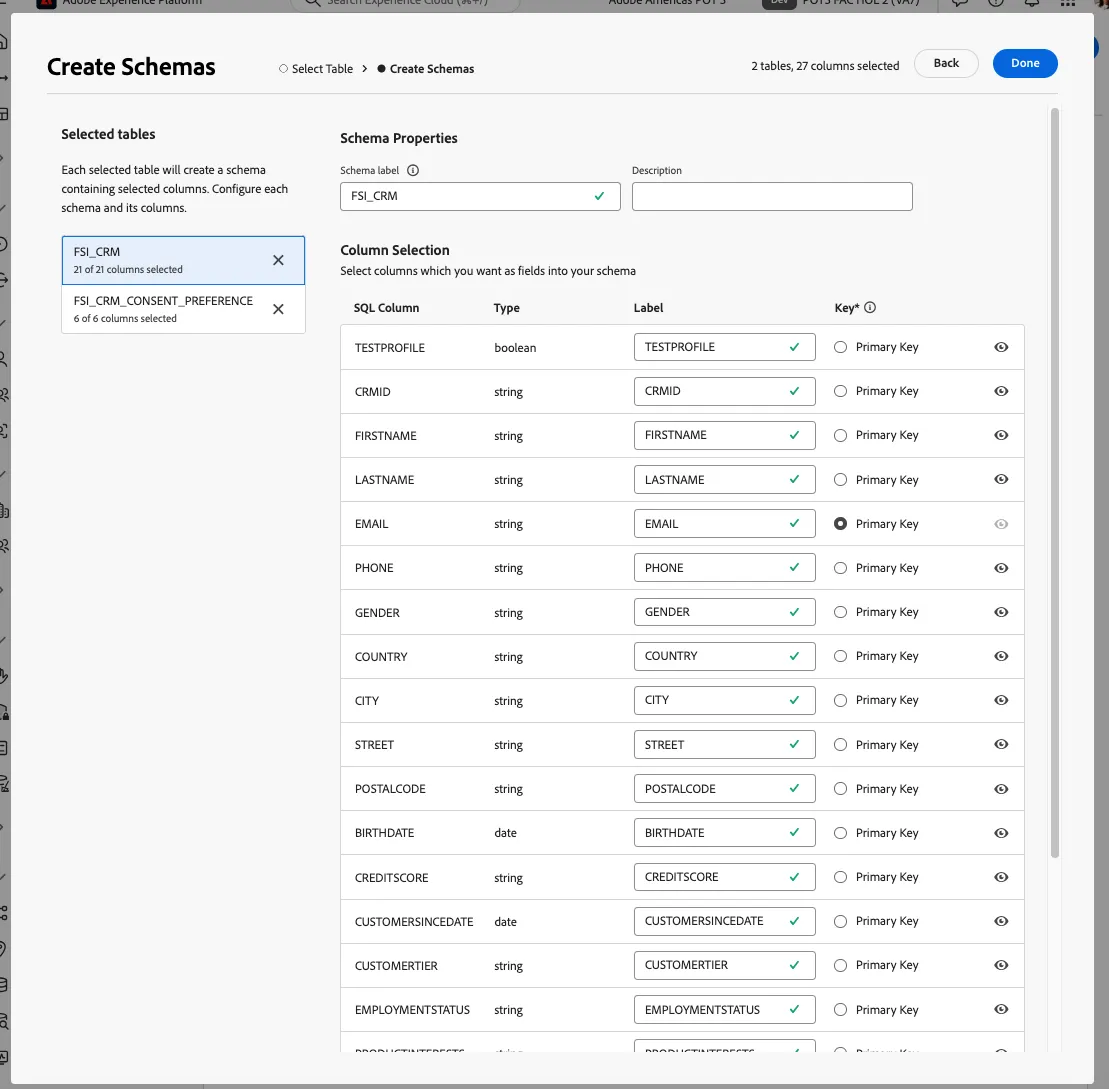Click the vertical scrollbar of the dialog
The width and height of the screenshot is (1109, 1089).
point(1055,482)
